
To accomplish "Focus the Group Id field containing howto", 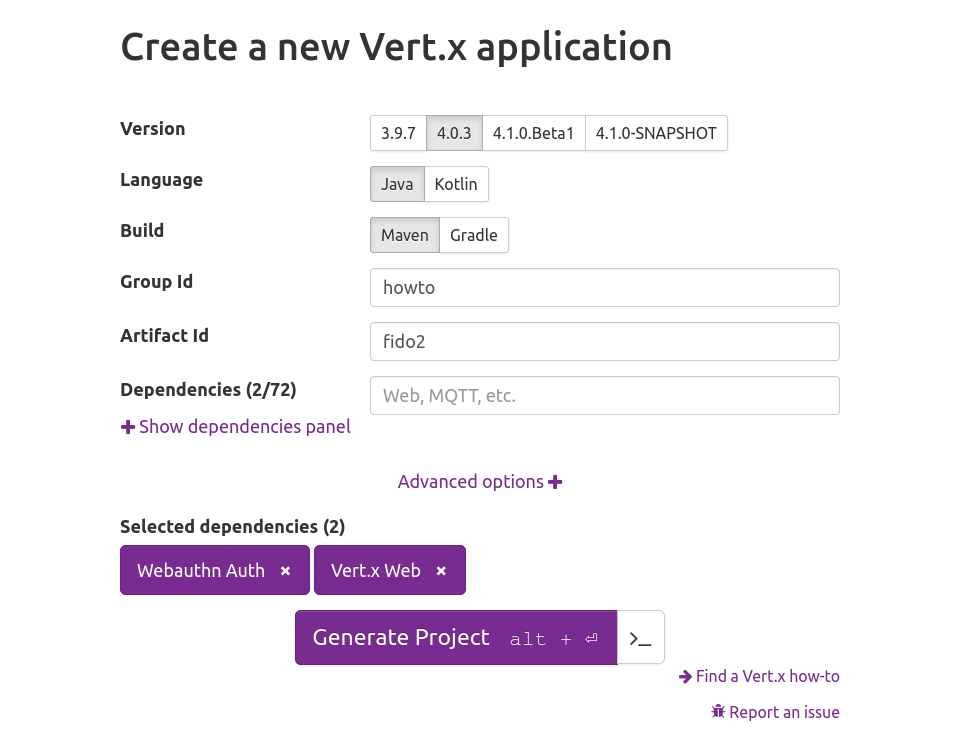I will [x=605, y=287].
